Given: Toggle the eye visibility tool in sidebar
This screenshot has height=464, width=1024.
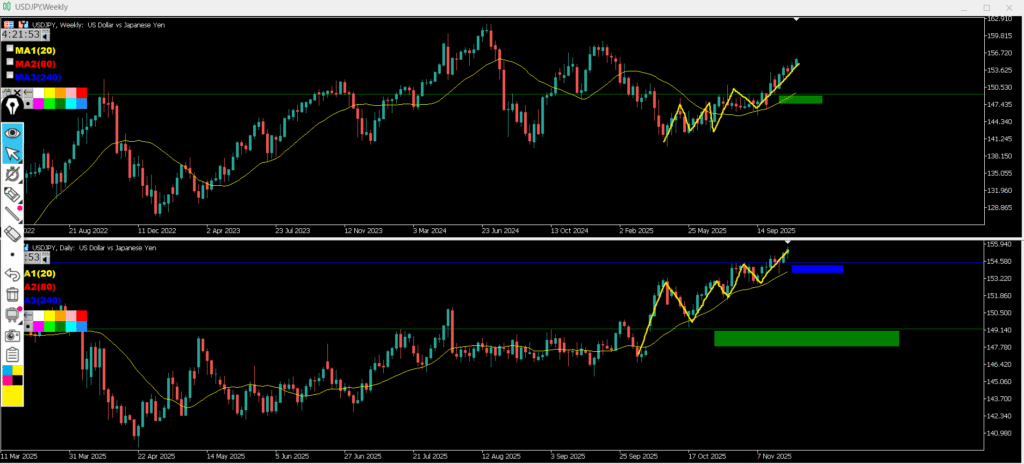Looking at the screenshot, I should [x=12, y=132].
